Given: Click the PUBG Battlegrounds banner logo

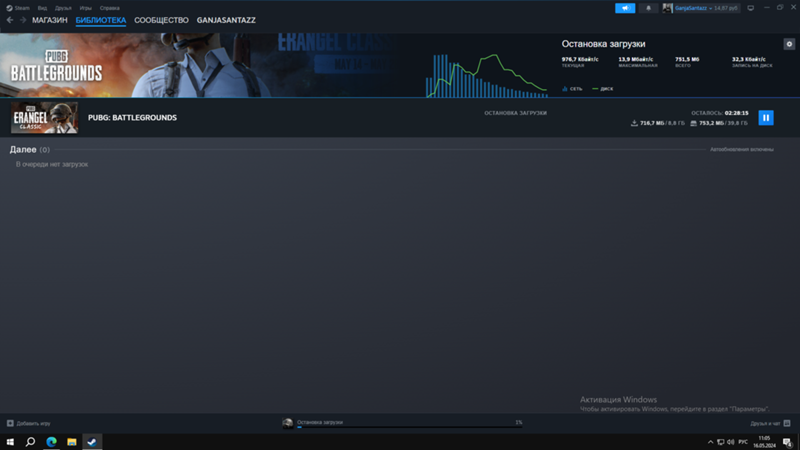Looking at the screenshot, I should (x=56, y=66).
